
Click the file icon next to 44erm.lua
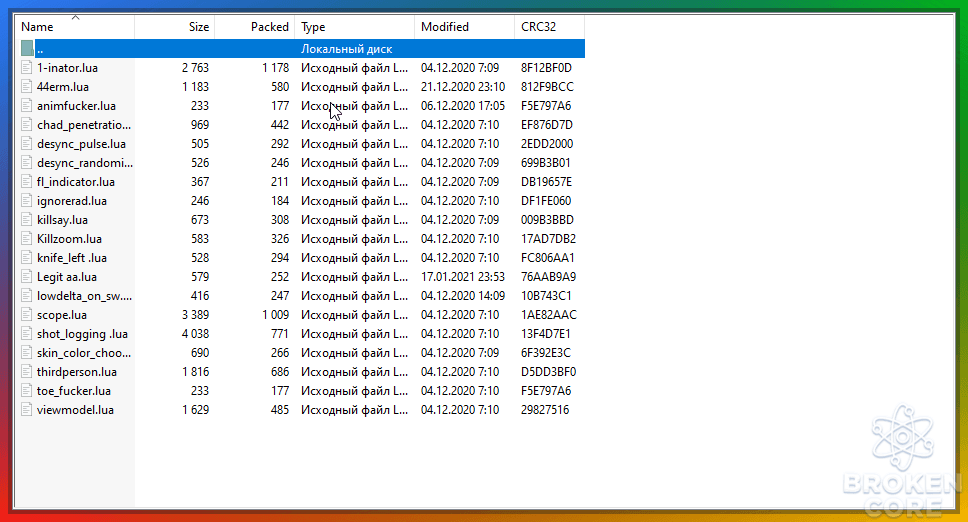point(27,86)
